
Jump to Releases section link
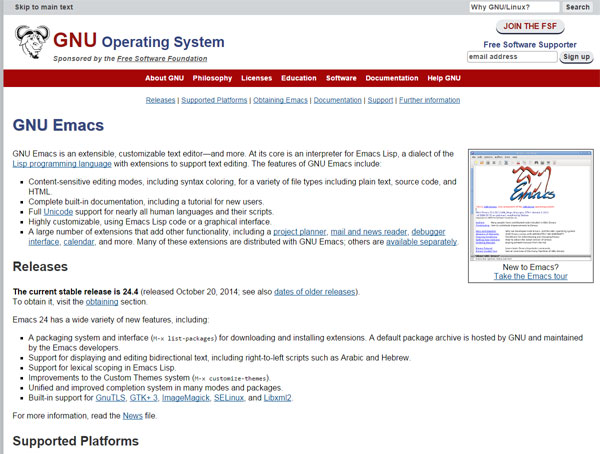(x=160, y=100)
